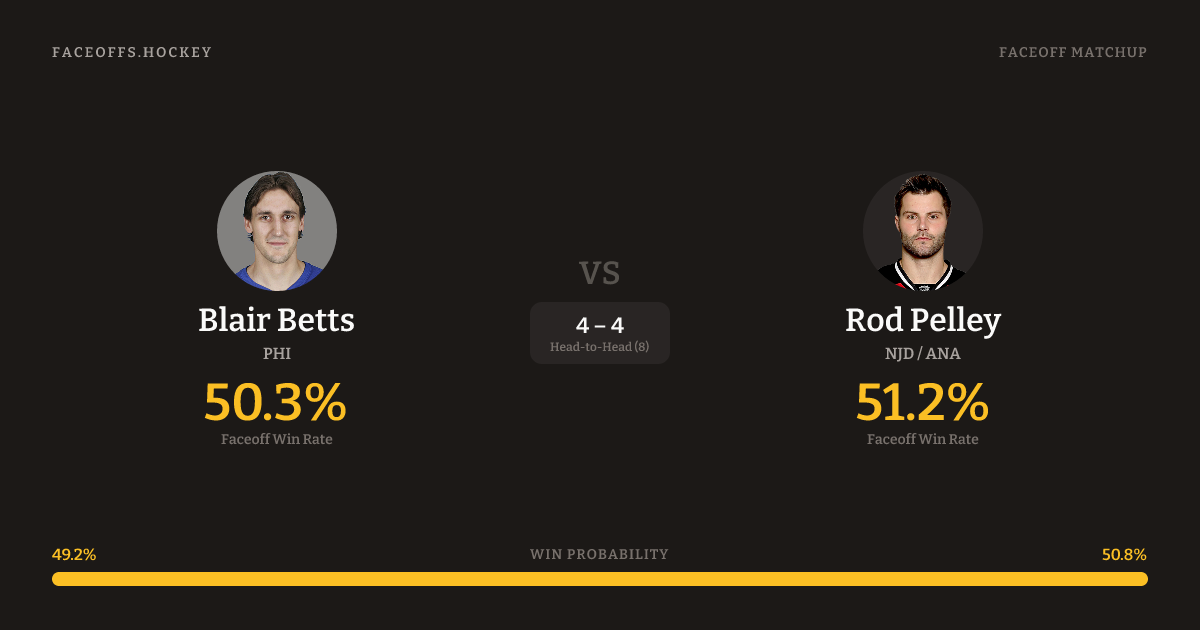Click the WIN PROBABILITY heading
Screen dimensions: 1200x630
click(x=599, y=554)
